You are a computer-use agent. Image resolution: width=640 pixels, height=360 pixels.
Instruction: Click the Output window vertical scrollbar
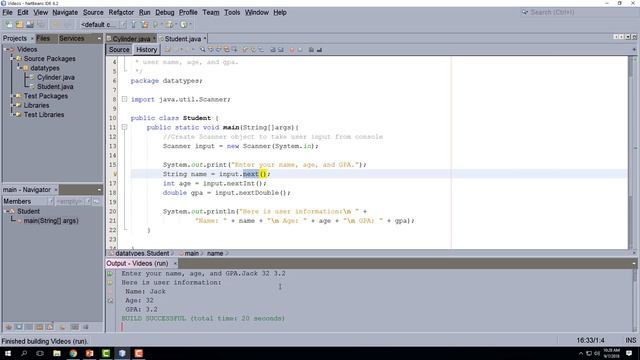tap(634, 300)
